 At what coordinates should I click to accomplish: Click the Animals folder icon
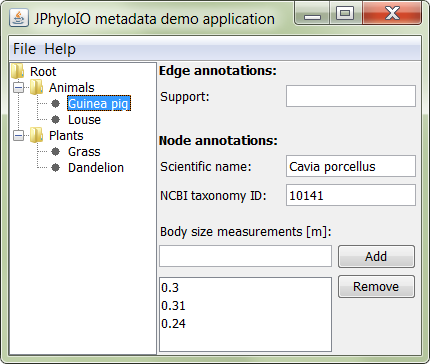(37, 87)
